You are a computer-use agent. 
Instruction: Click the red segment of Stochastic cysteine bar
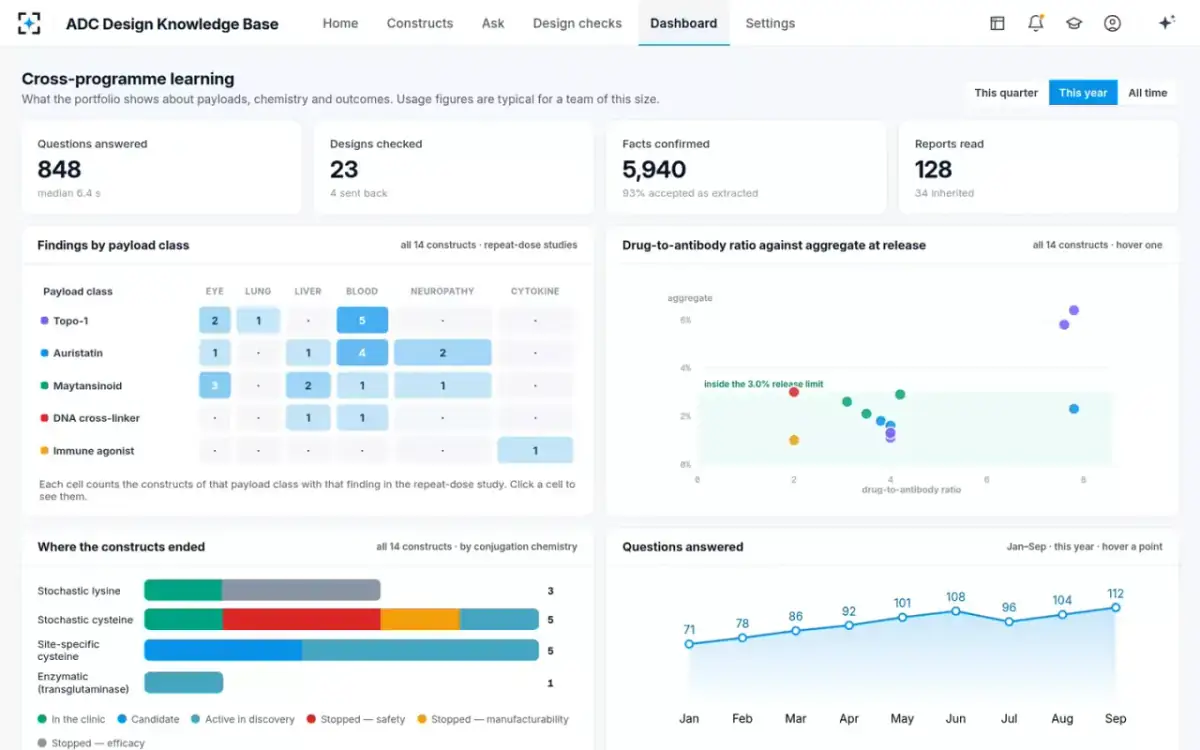[x=301, y=620]
